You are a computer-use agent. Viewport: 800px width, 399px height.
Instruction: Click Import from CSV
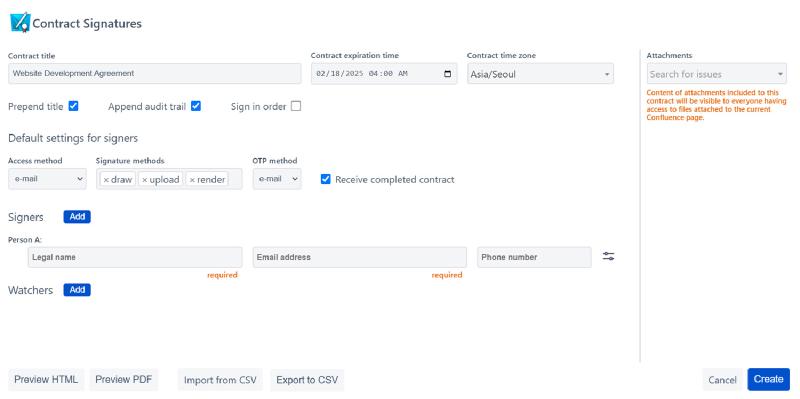point(220,380)
